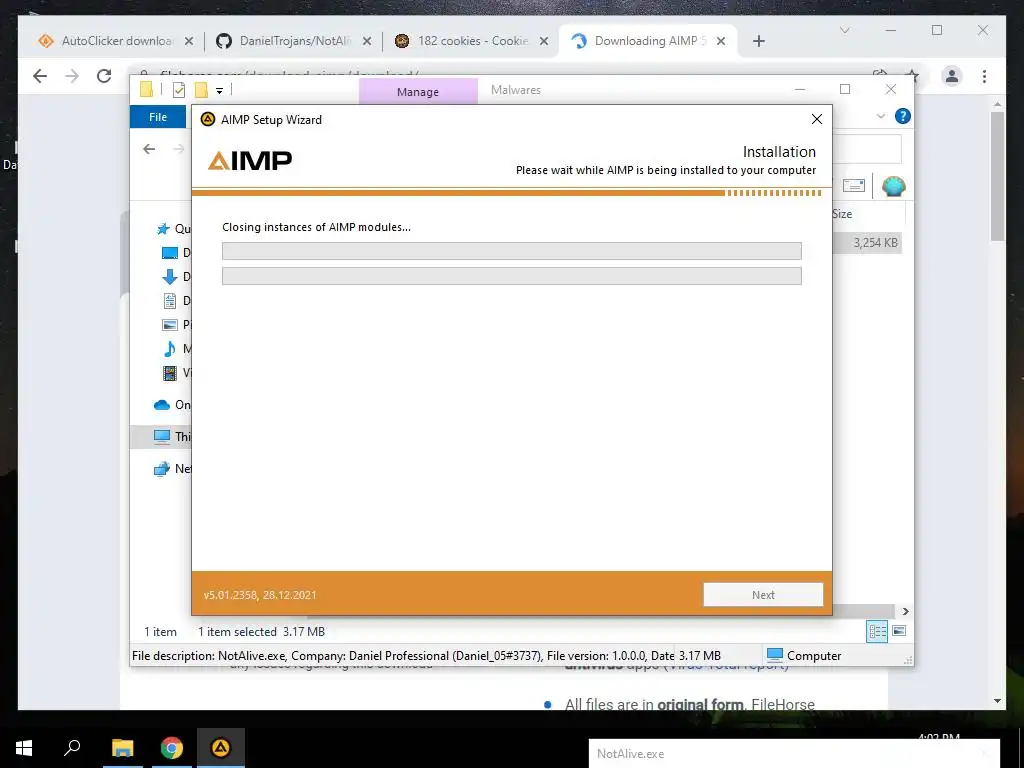Image resolution: width=1024 pixels, height=768 pixels.
Task: Open File Explorer help question mark
Action: [903, 116]
